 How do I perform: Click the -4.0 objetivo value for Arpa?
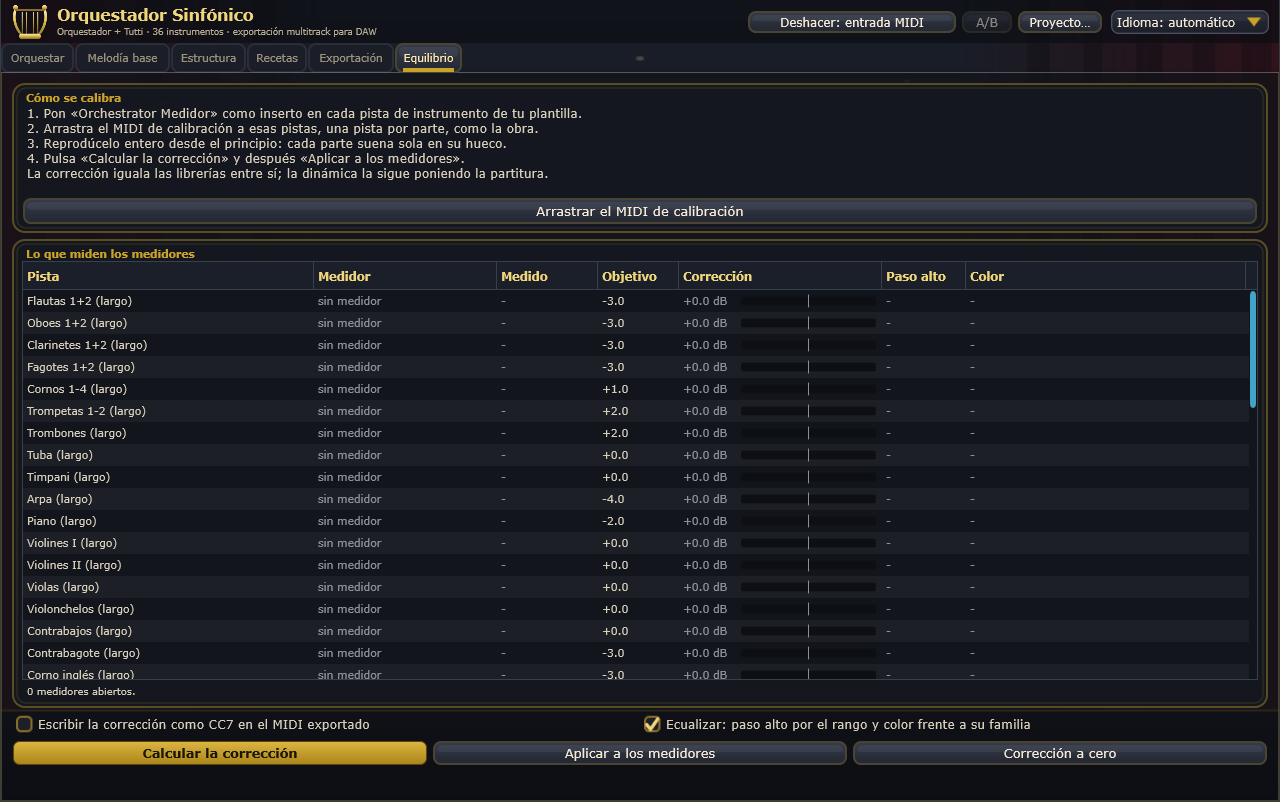click(x=613, y=499)
